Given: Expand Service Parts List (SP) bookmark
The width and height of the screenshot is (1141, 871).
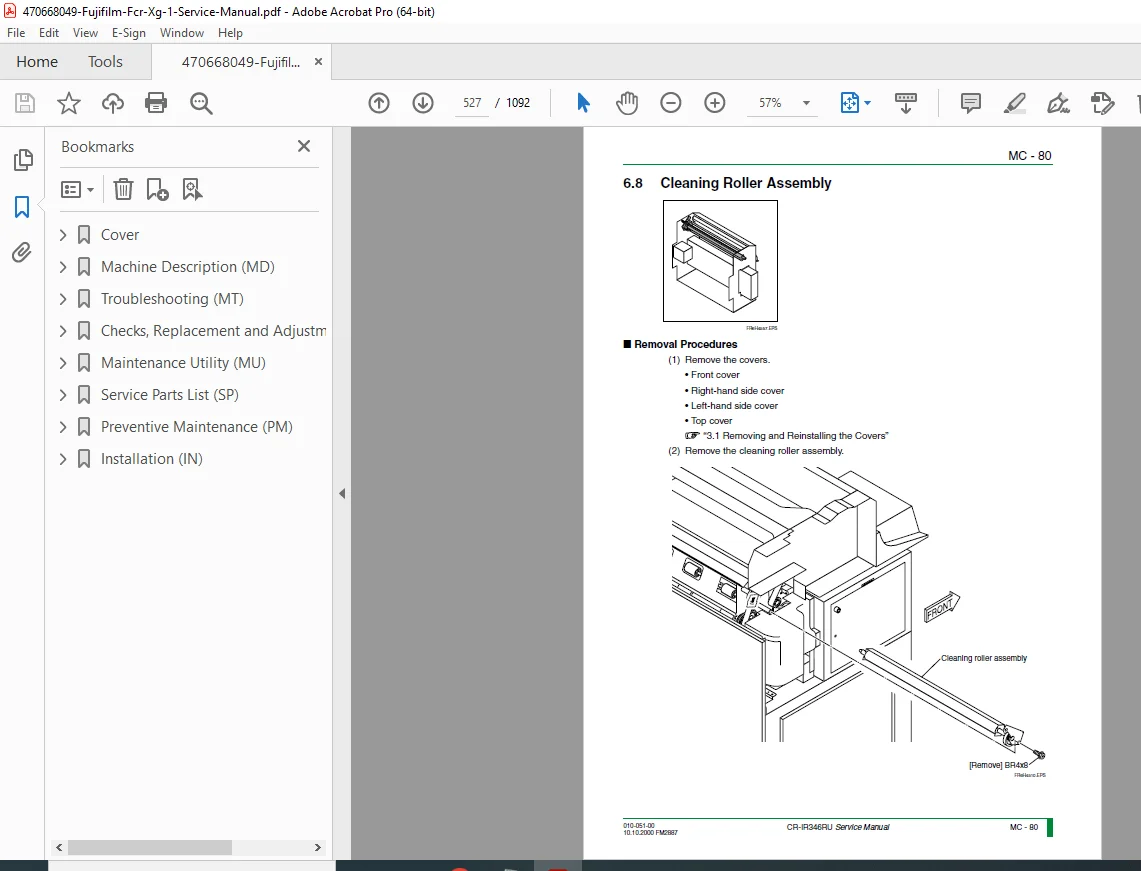Looking at the screenshot, I should [63, 395].
